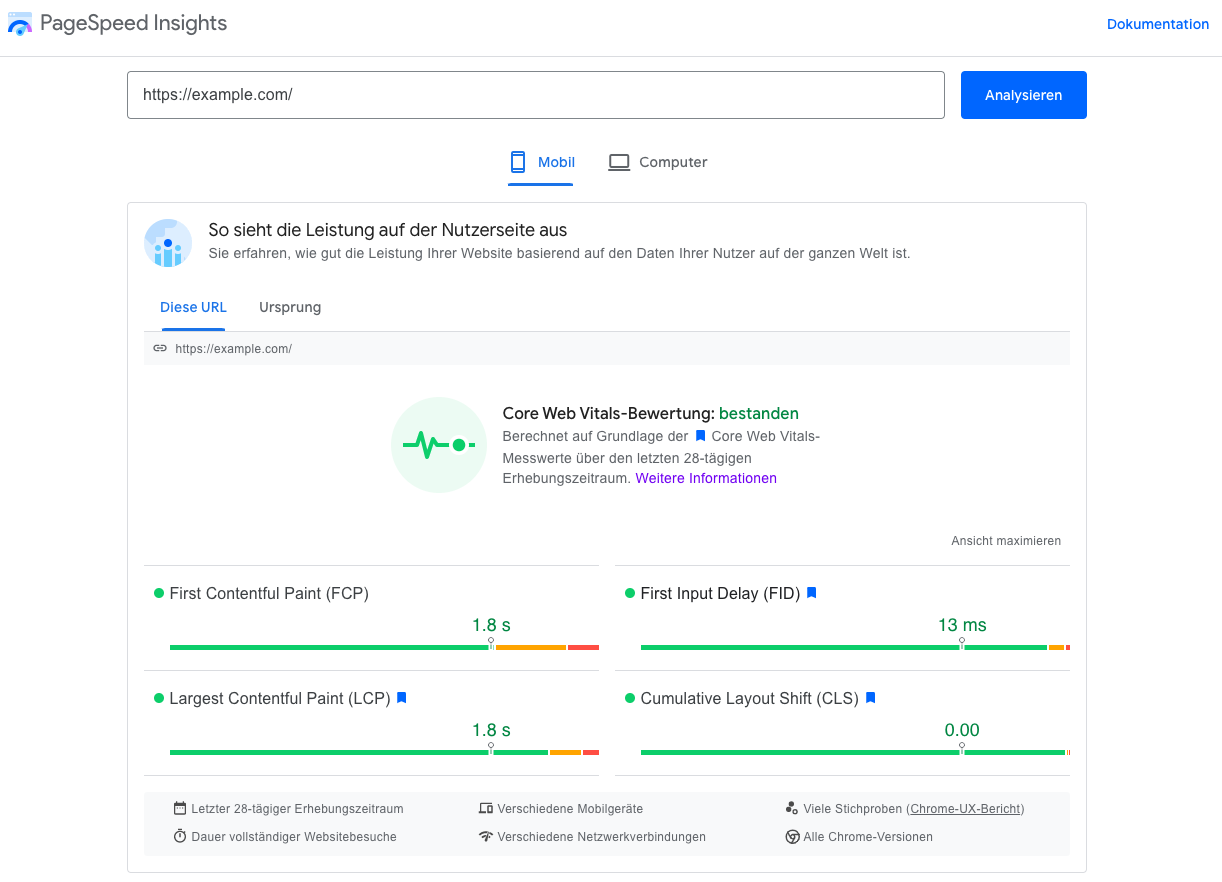
Task: Open the Weitere Informationen link
Action: tap(706, 478)
